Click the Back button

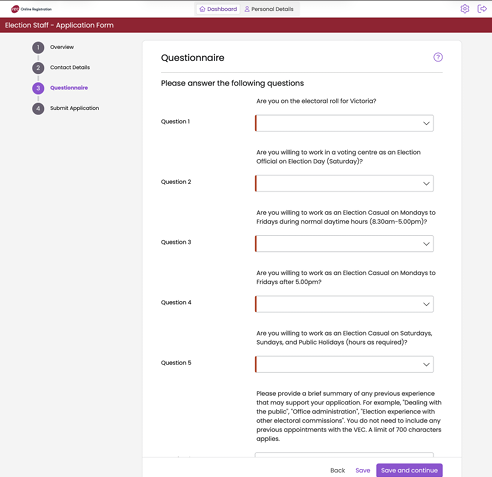click(x=337, y=470)
